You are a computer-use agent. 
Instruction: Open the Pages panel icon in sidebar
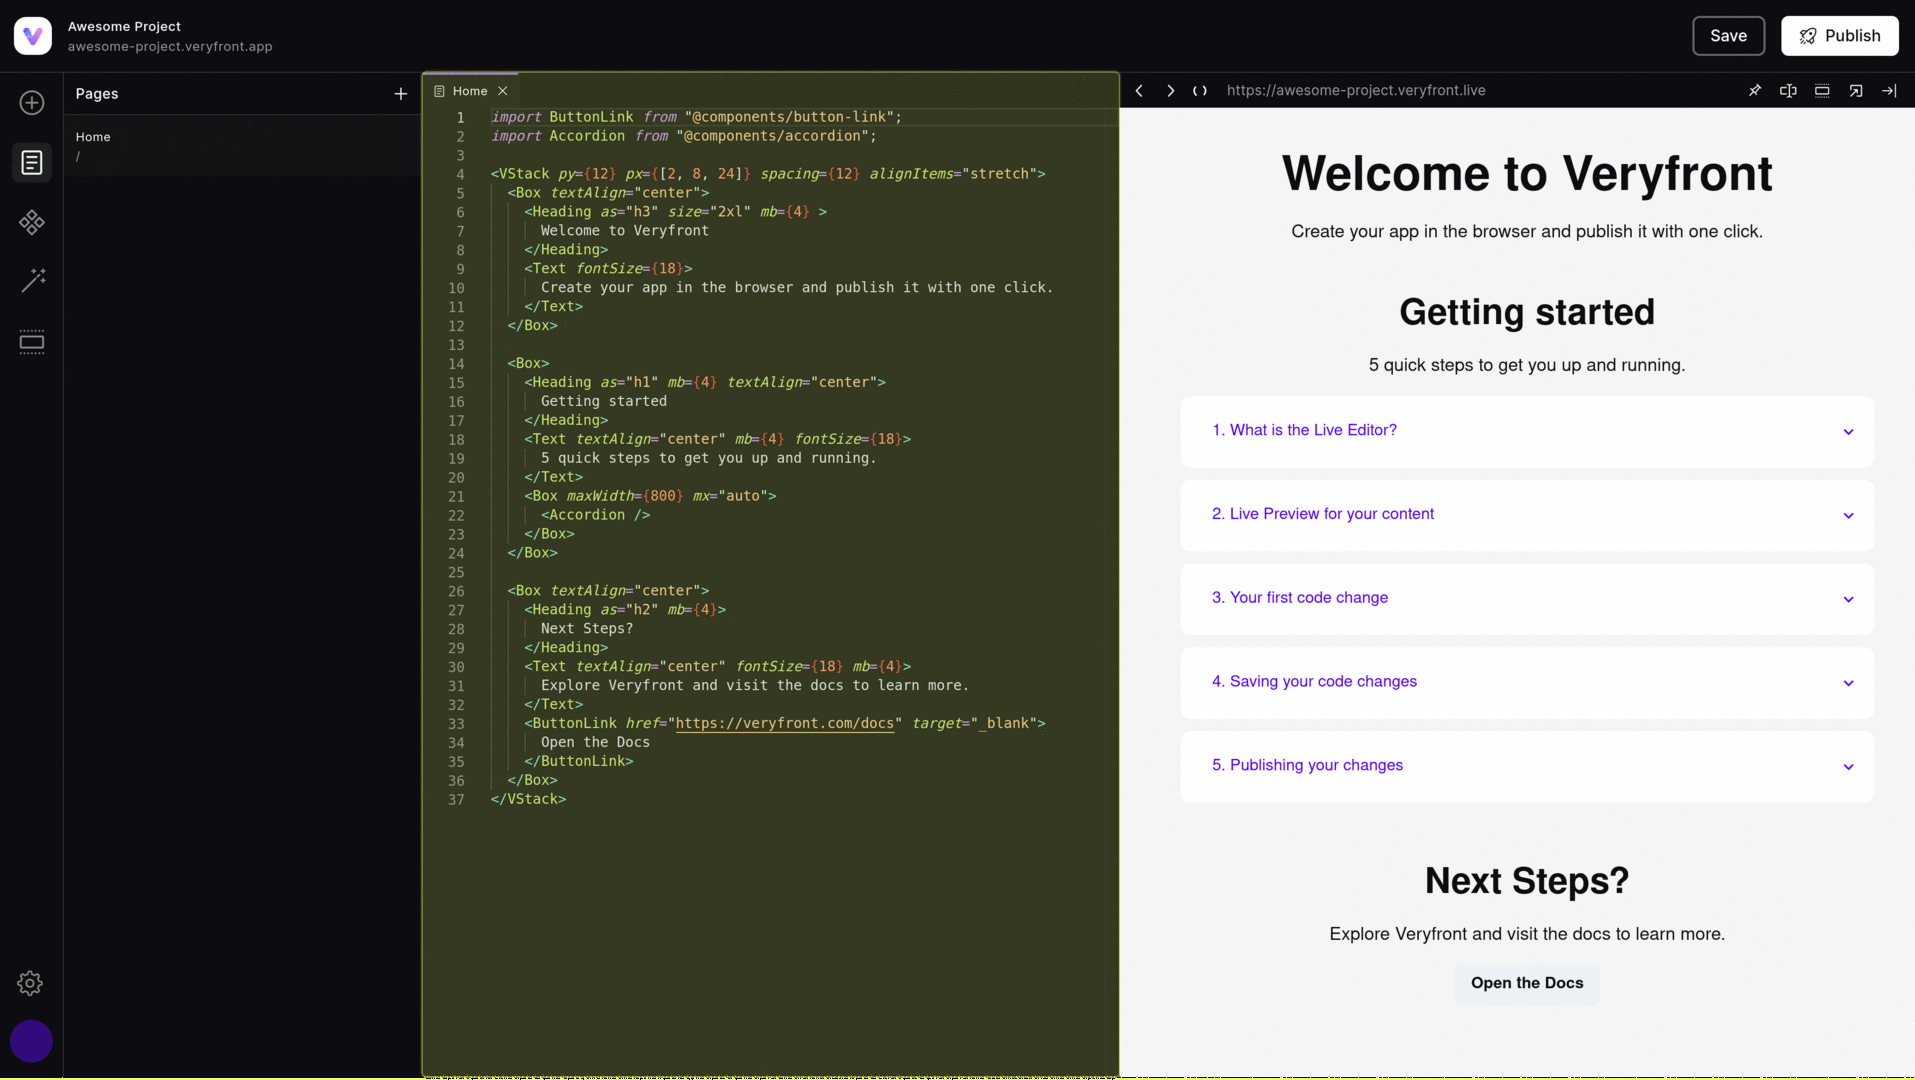32,162
